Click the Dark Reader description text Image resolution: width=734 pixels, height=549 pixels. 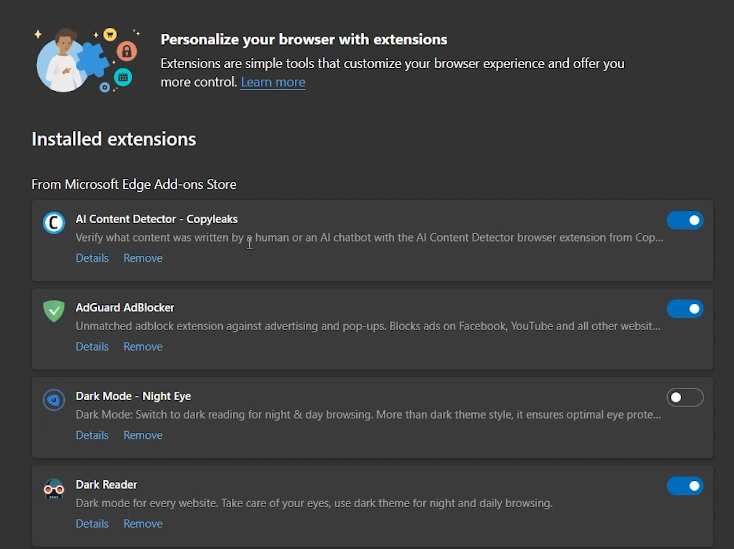point(314,503)
